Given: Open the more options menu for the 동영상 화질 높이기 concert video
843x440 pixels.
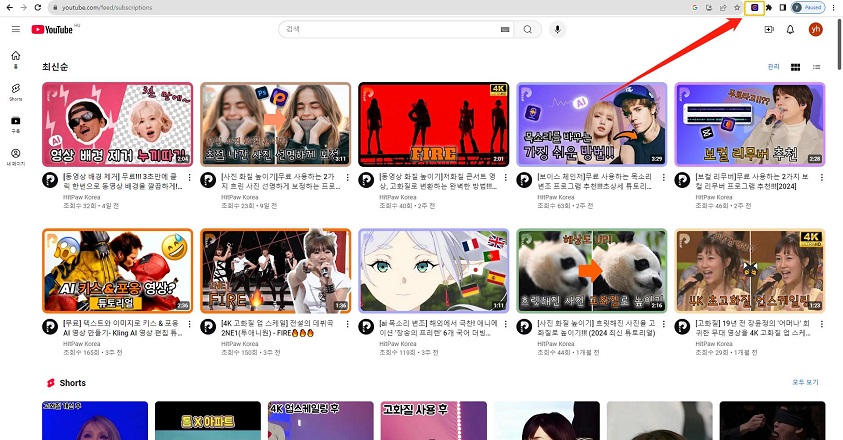Looking at the screenshot, I should click(506, 177).
